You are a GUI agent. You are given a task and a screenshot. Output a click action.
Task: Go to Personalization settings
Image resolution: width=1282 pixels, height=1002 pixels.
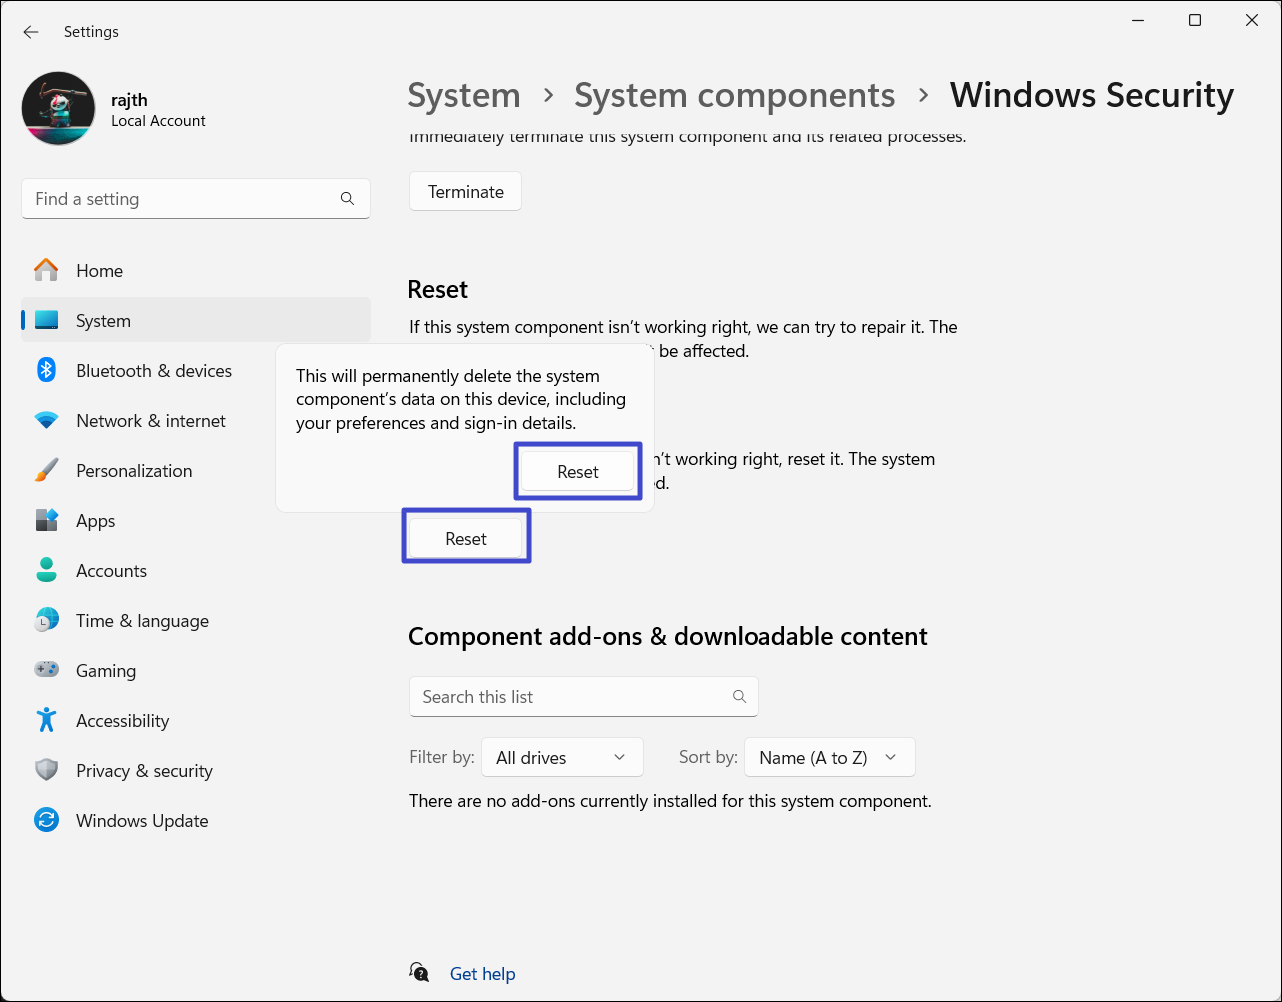click(x=133, y=471)
